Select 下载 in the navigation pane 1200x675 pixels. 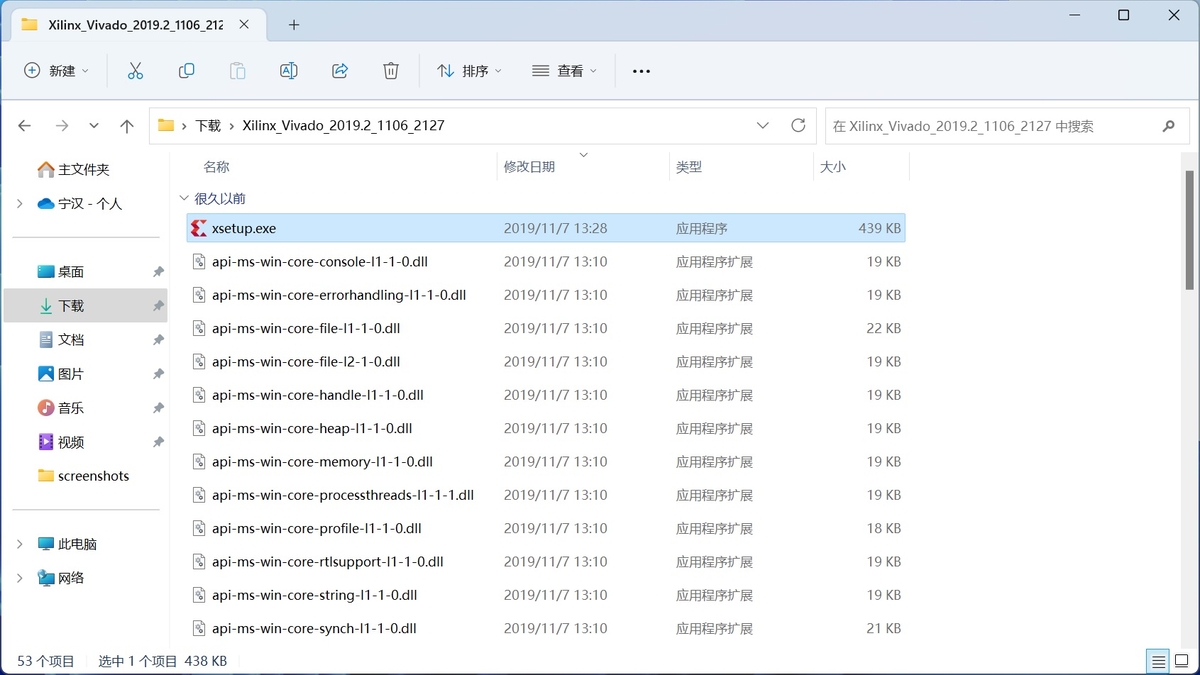click(71, 306)
